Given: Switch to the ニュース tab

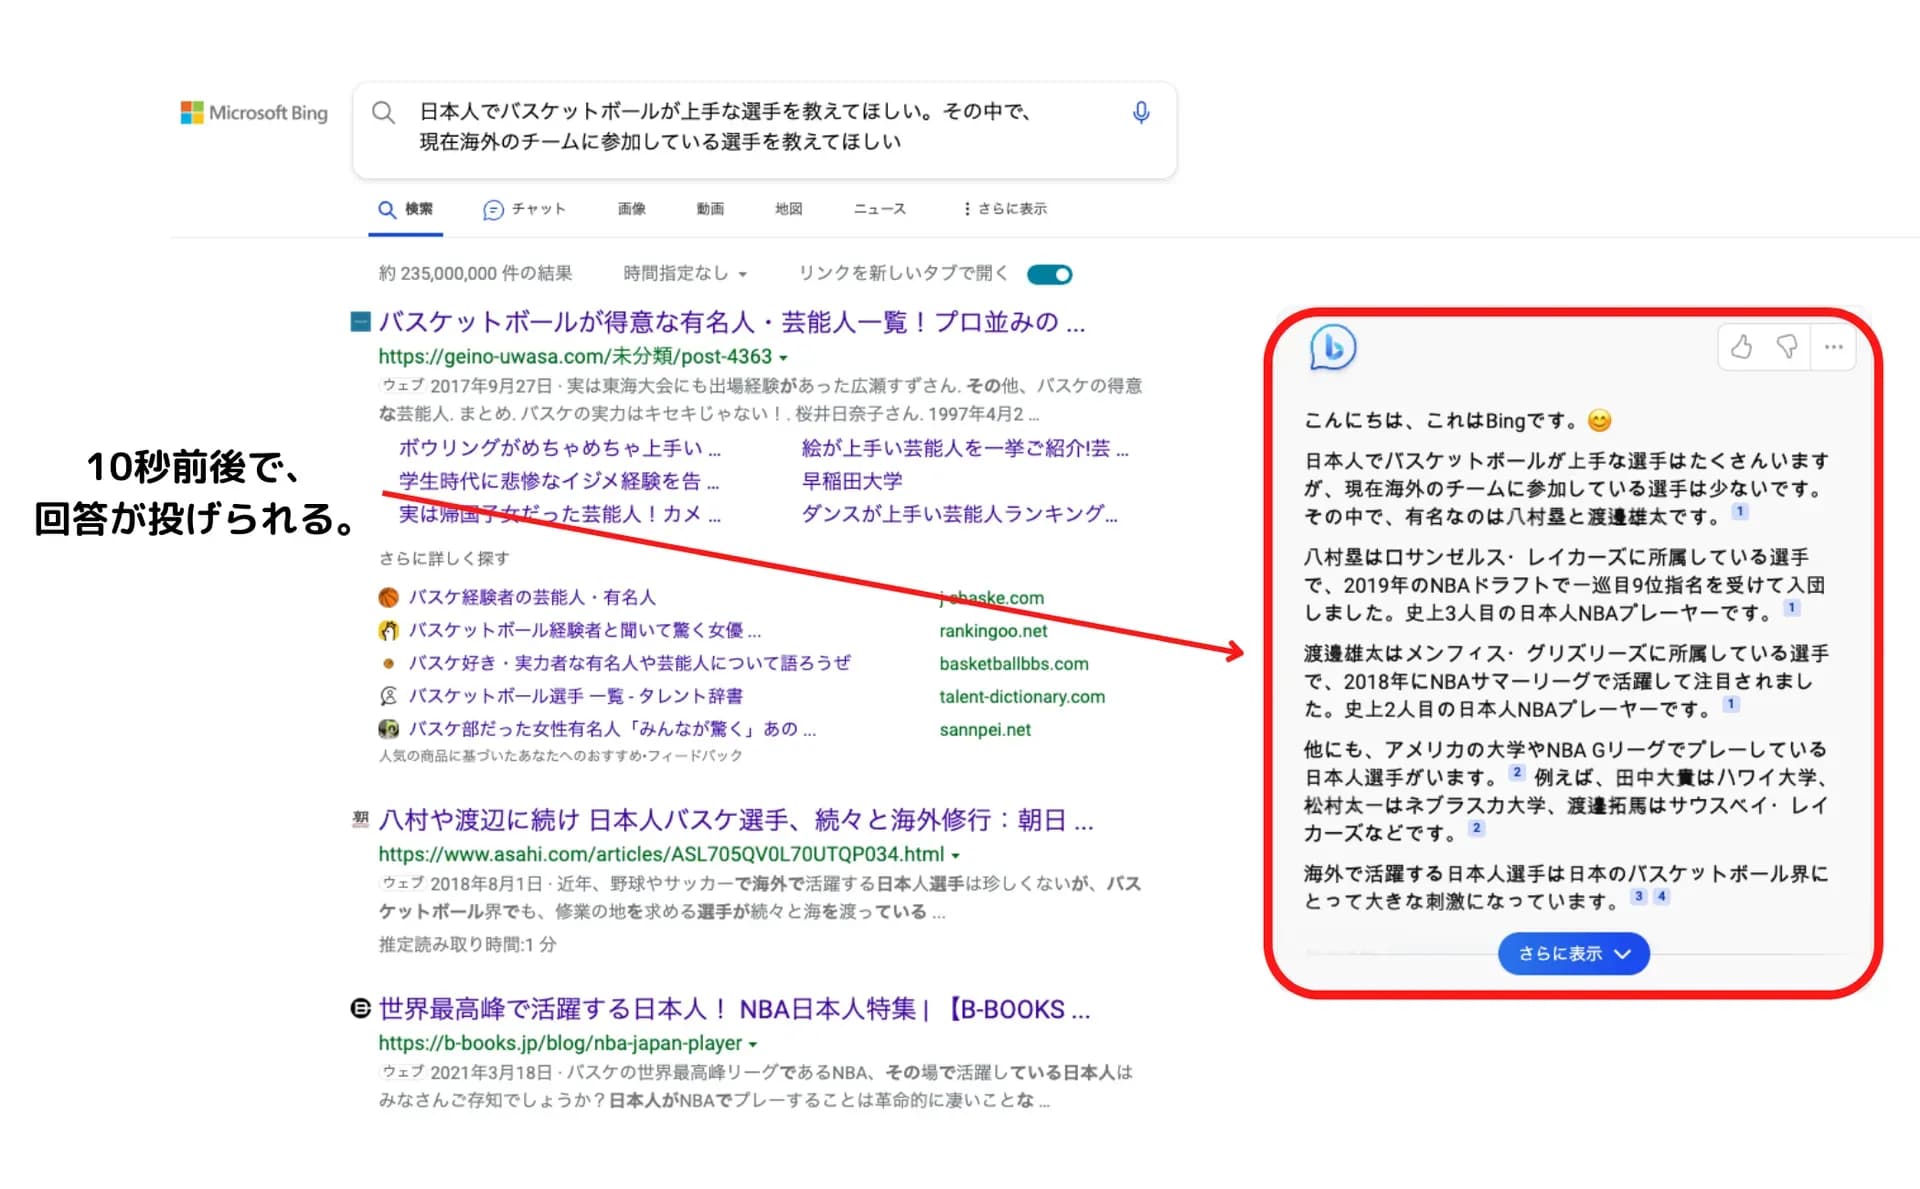Looking at the screenshot, I should click(879, 209).
